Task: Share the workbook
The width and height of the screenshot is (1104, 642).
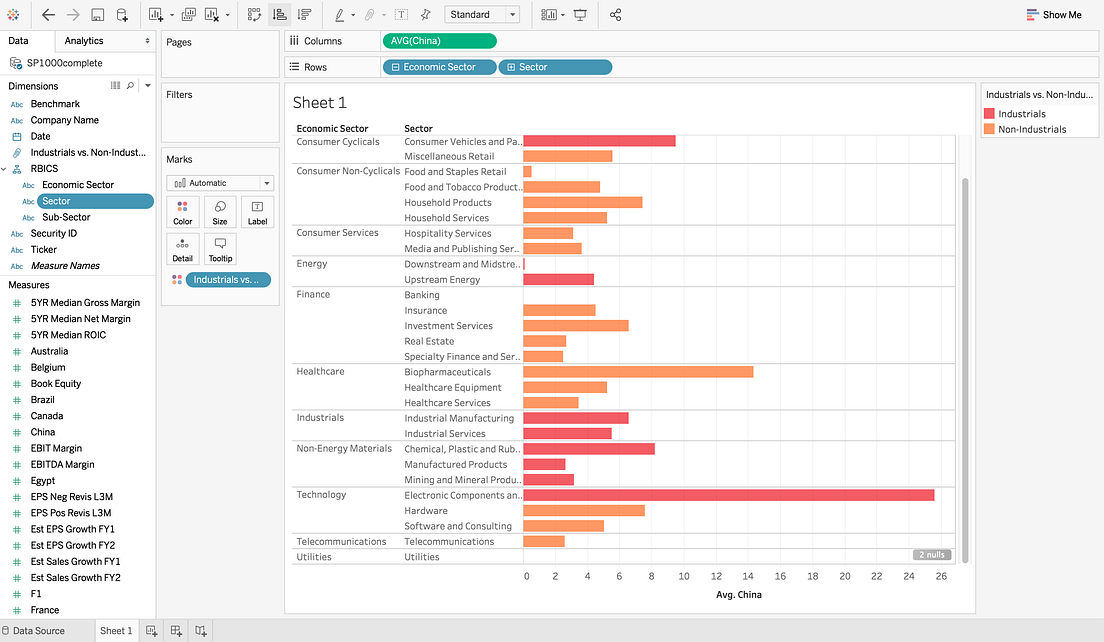Action: pyautogui.click(x=614, y=14)
